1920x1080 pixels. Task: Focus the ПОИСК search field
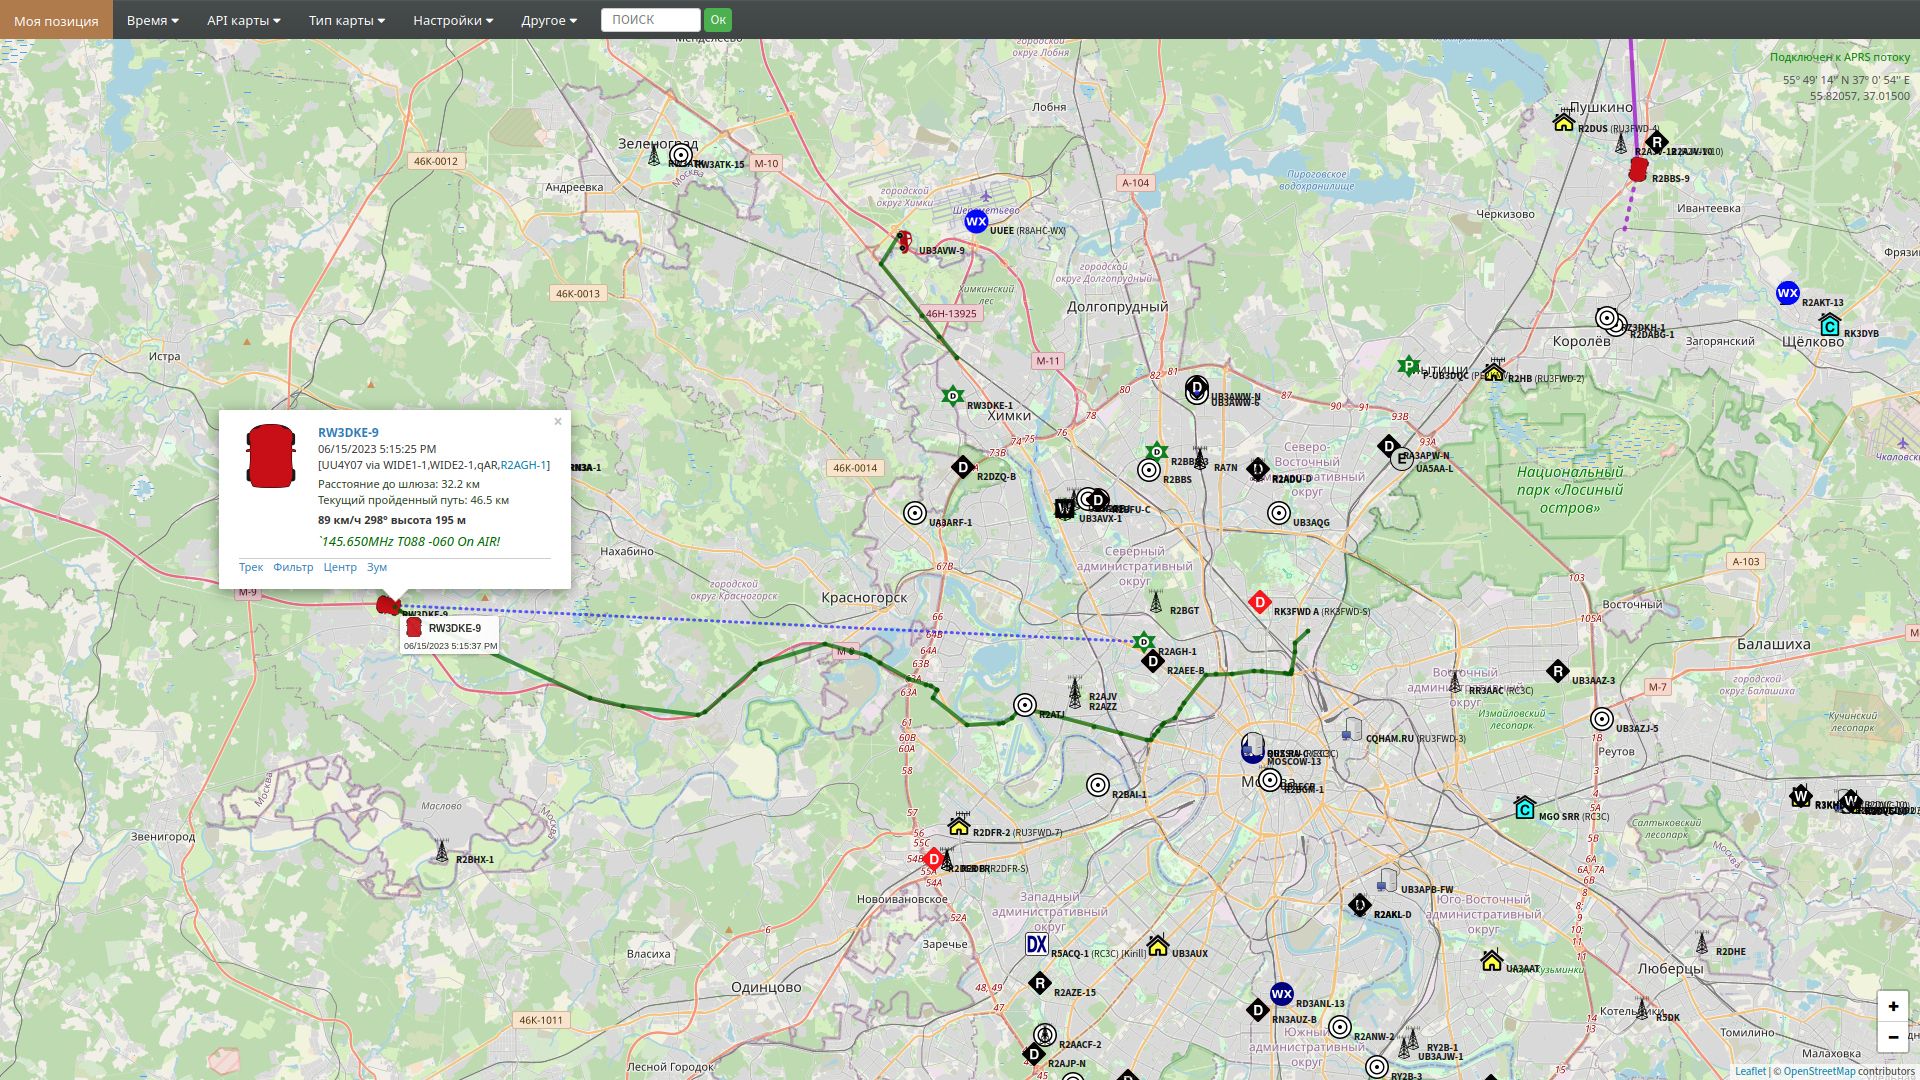650,20
